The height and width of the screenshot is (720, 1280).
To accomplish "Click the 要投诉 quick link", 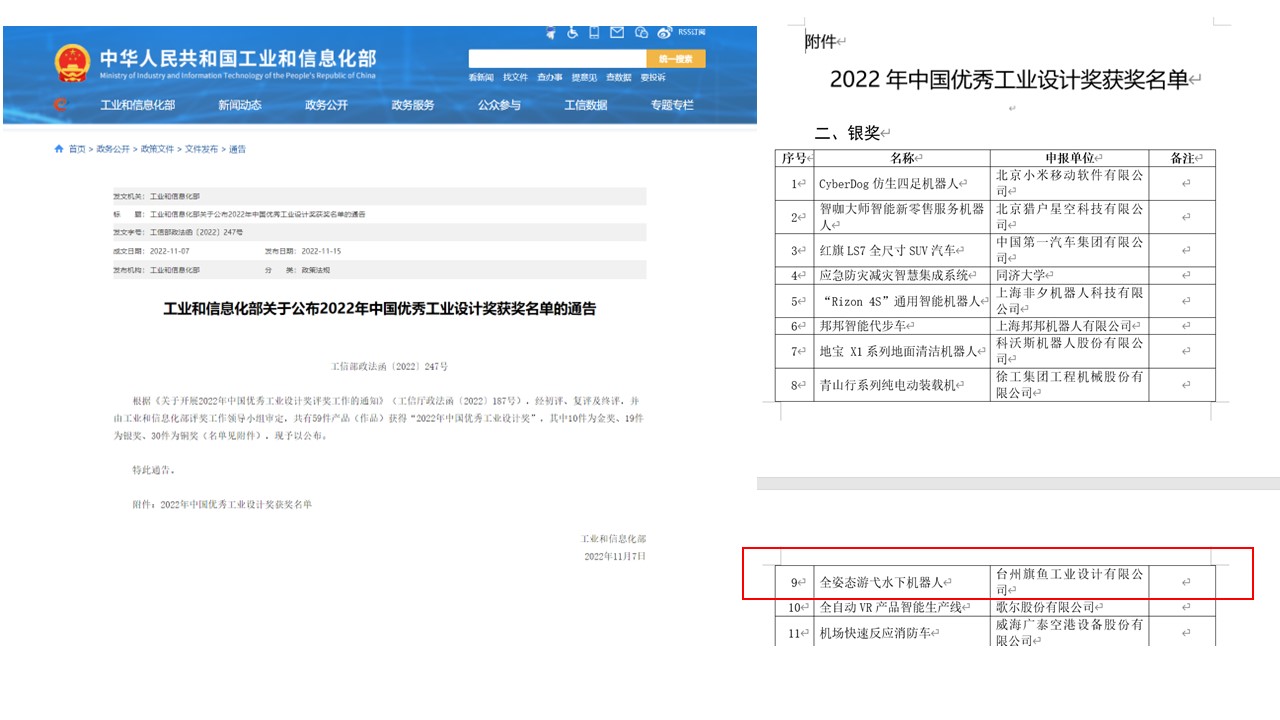I will [x=653, y=77].
